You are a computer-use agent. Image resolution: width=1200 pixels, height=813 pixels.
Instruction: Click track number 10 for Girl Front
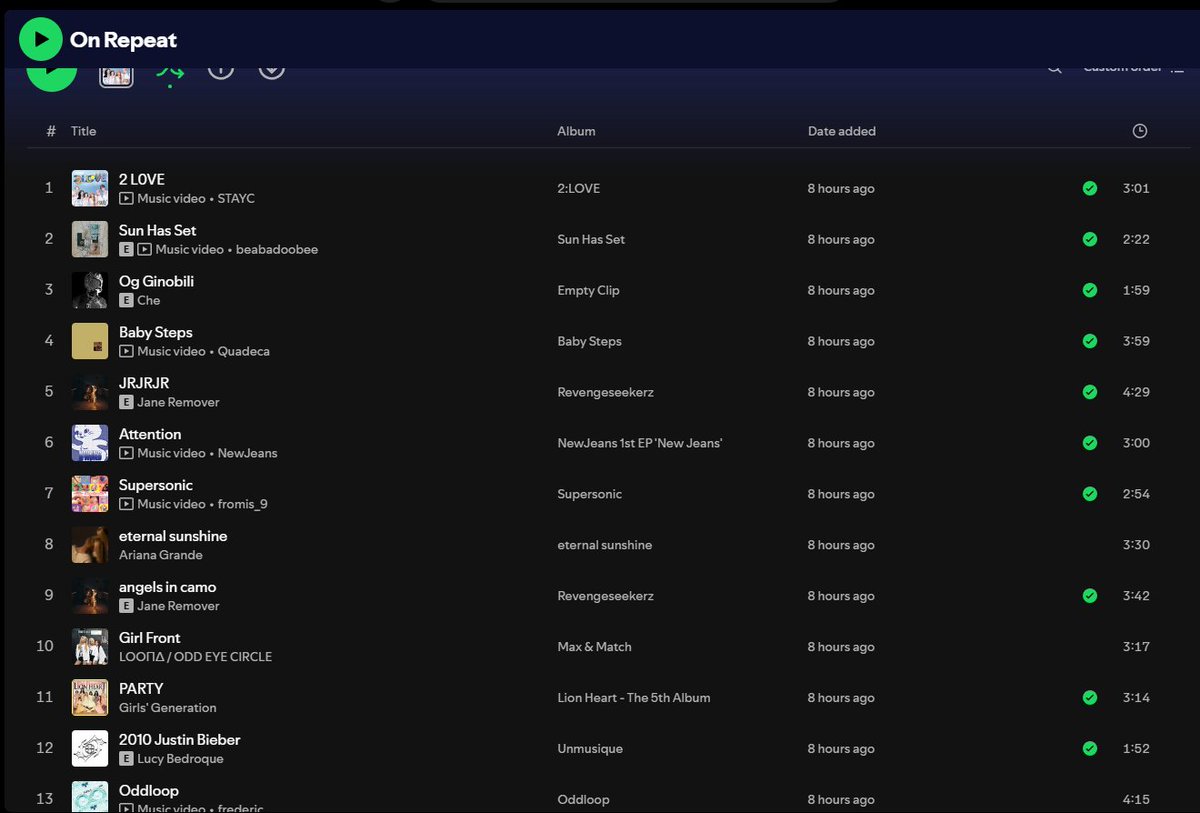[45, 647]
